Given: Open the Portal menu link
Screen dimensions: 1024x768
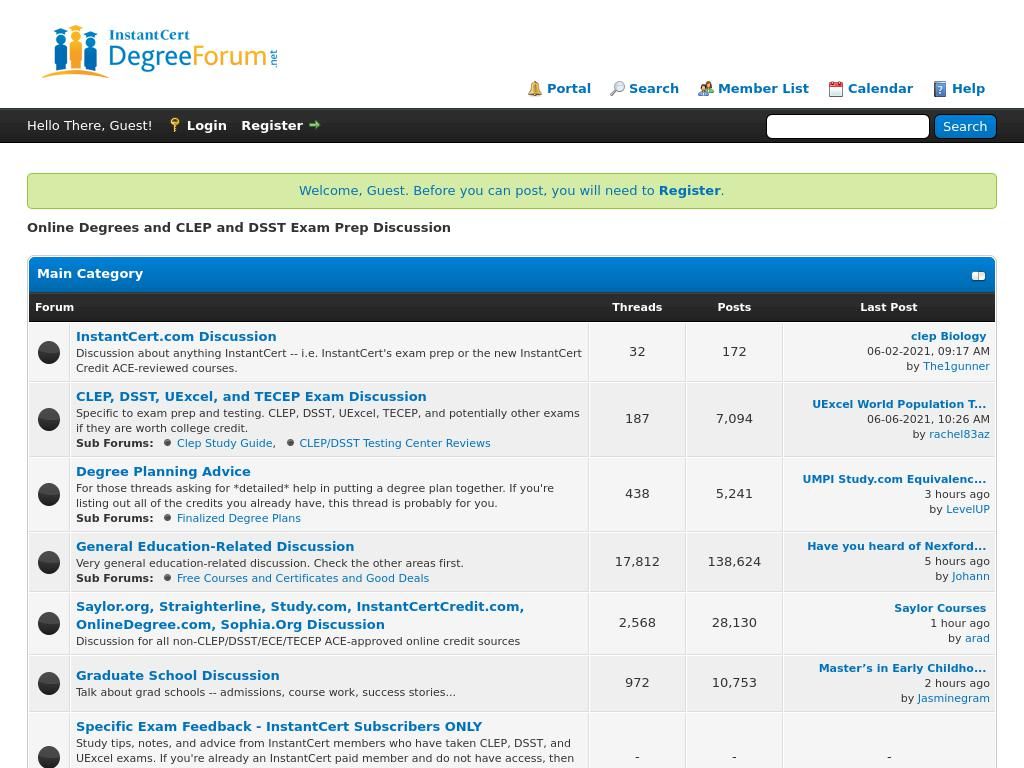Looking at the screenshot, I should (x=569, y=88).
